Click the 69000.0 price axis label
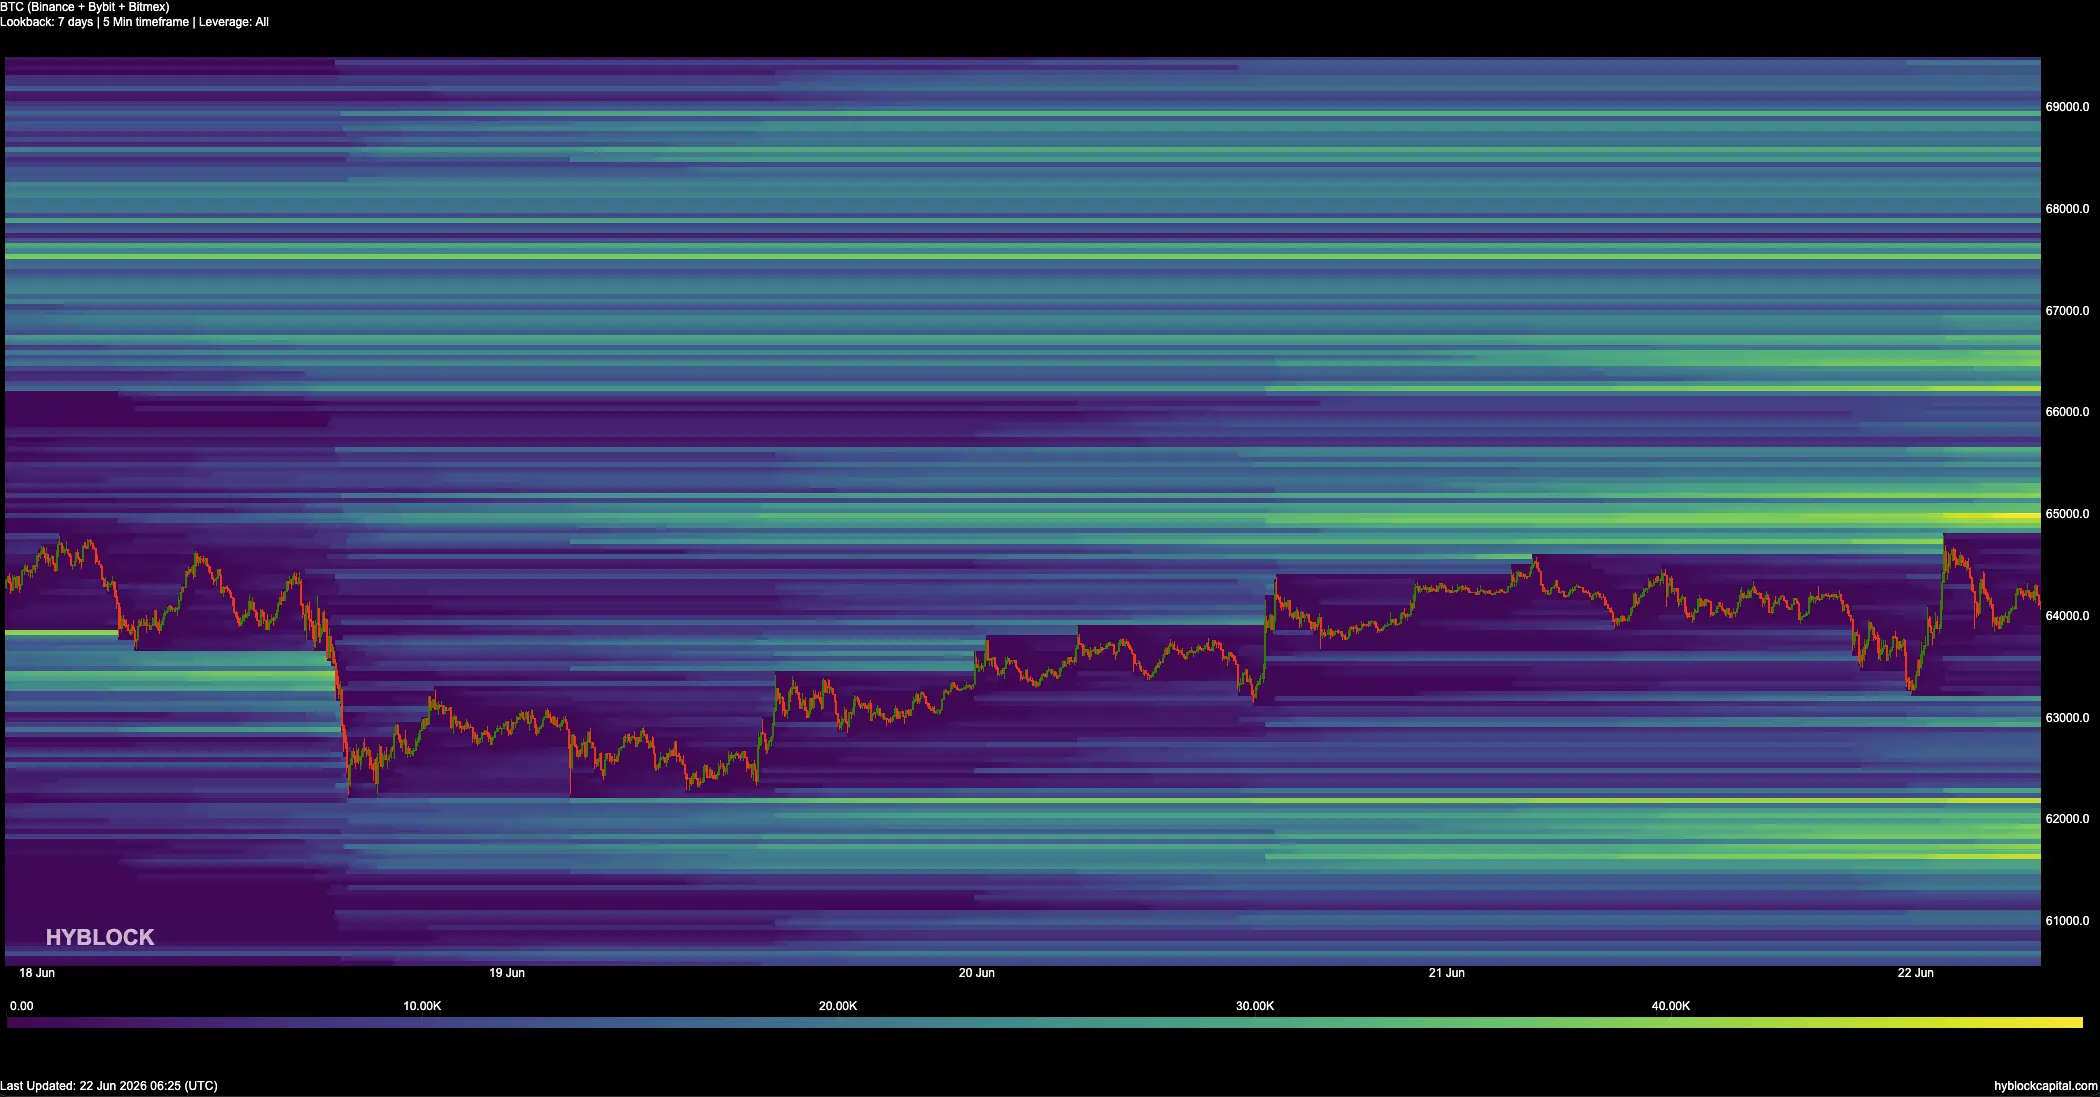The width and height of the screenshot is (2100, 1097). (2067, 107)
